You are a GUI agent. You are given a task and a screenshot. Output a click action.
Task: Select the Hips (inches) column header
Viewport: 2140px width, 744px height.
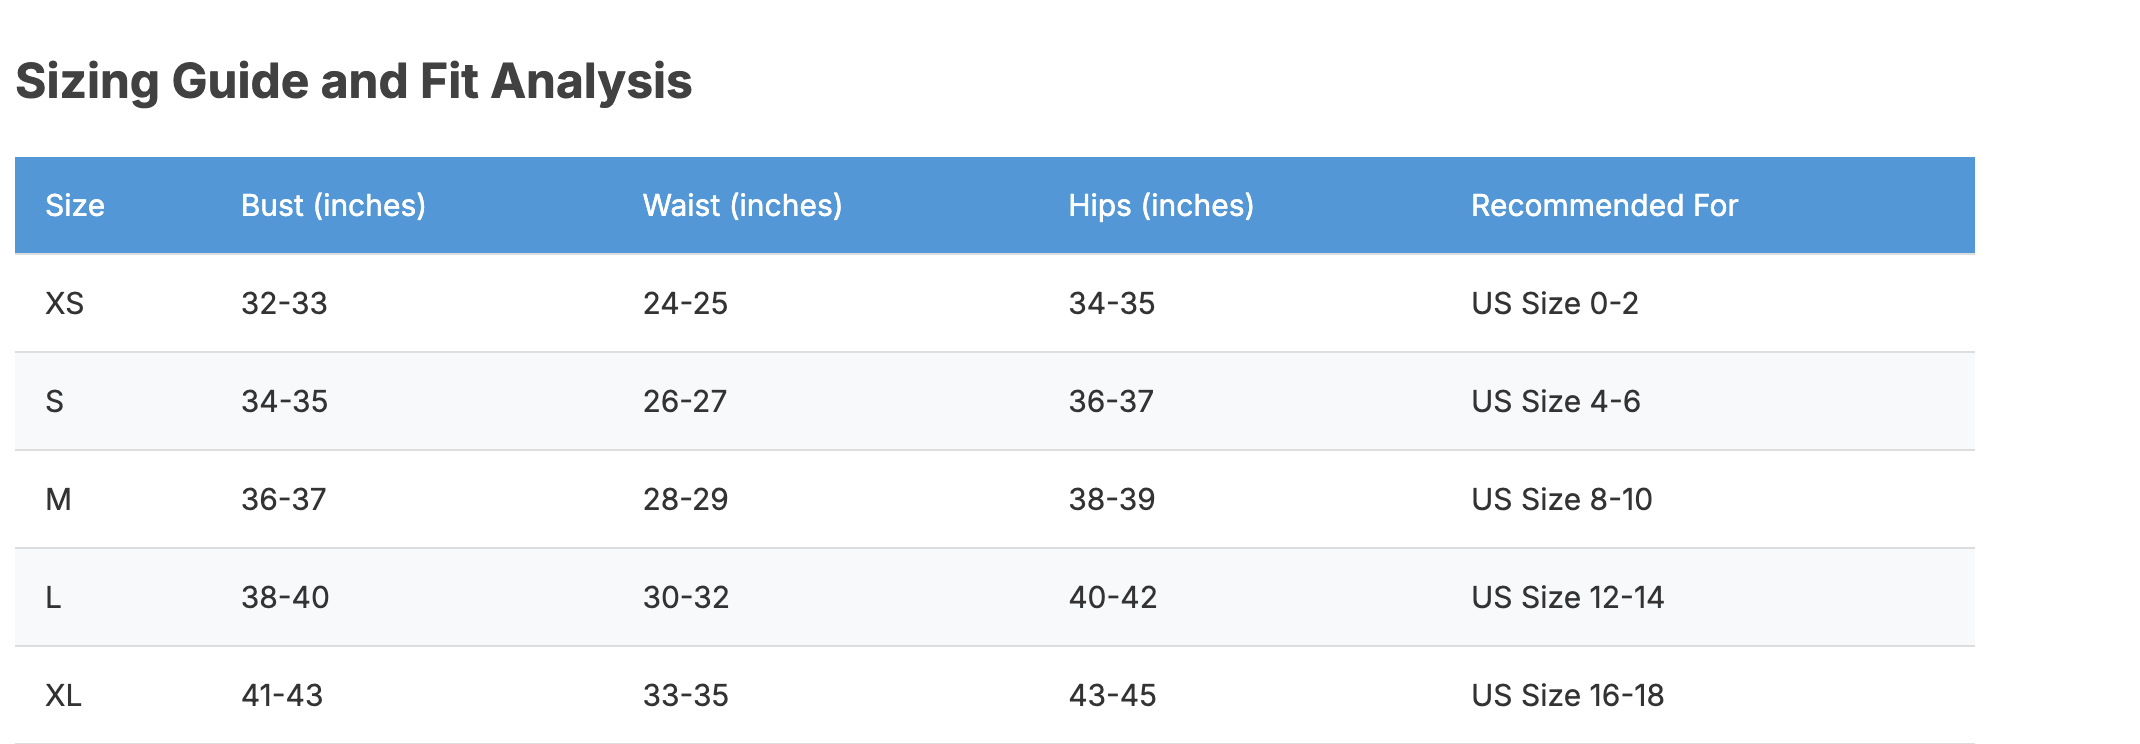click(1160, 206)
